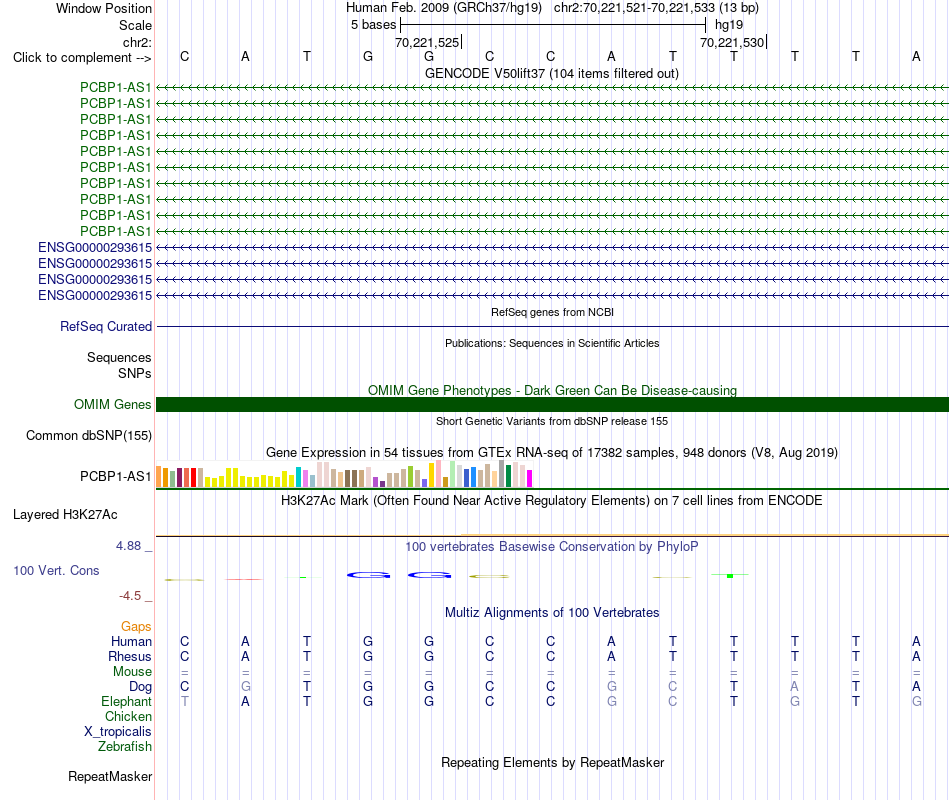Click the Rhesus species label
Screen dimensions: 950x800
click(x=130, y=656)
